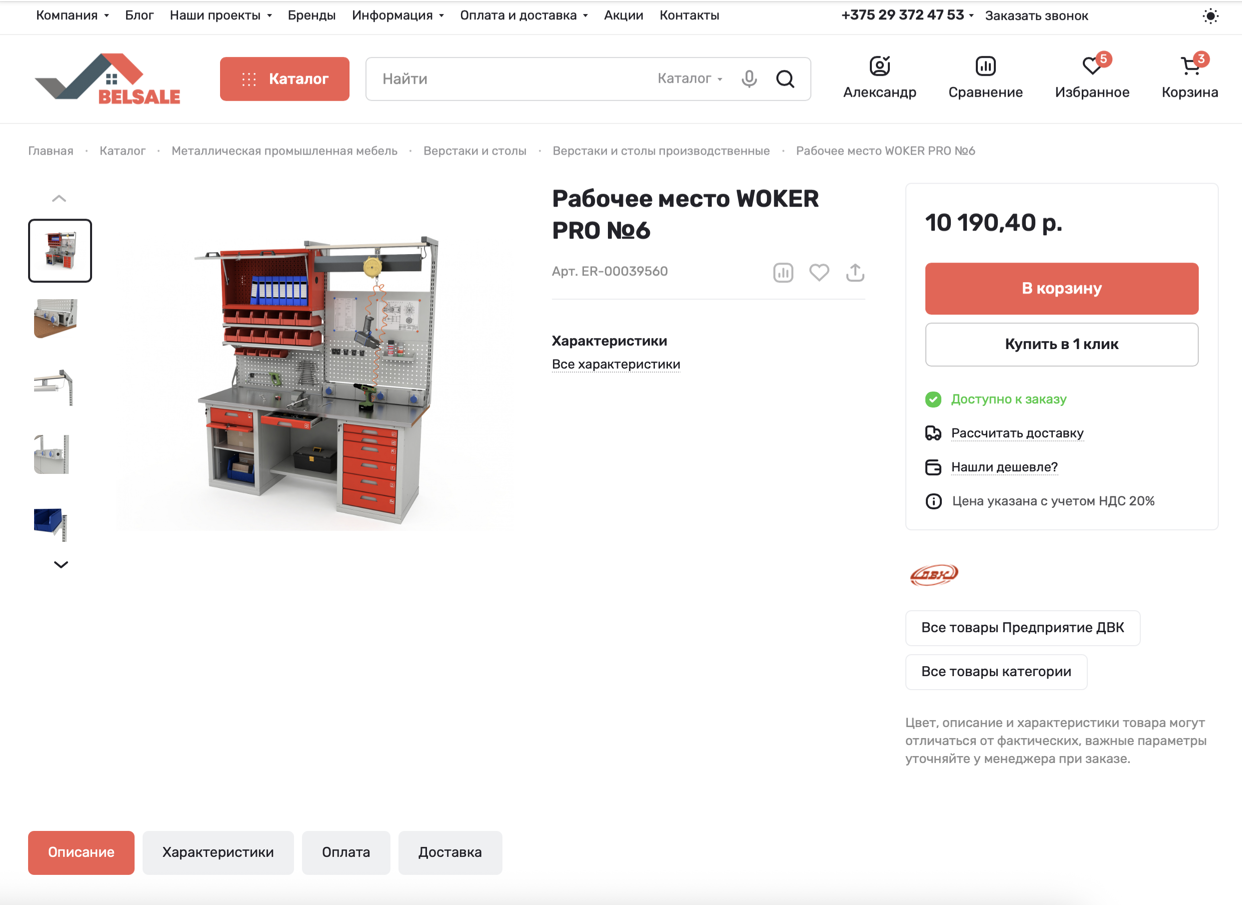Toggle the dark/light theme sun icon
This screenshot has height=905, width=1242.
coord(1210,16)
